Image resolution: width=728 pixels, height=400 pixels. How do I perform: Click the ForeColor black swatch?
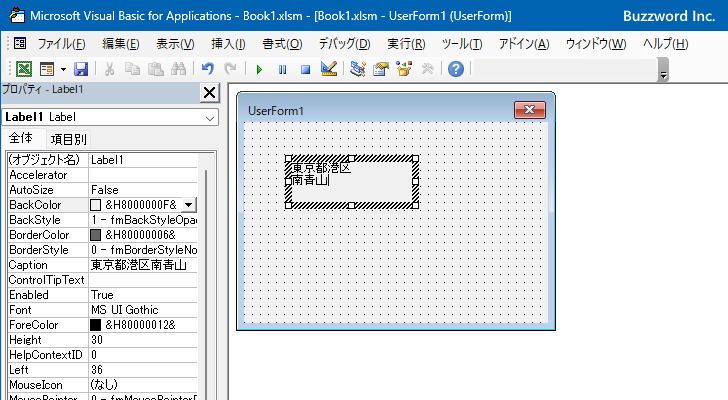pos(95,325)
